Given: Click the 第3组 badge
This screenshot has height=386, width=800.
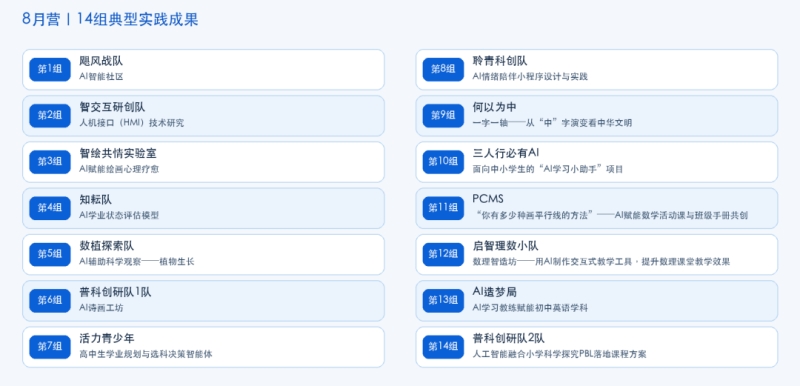Looking at the screenshot, I should tap(50, 162).
